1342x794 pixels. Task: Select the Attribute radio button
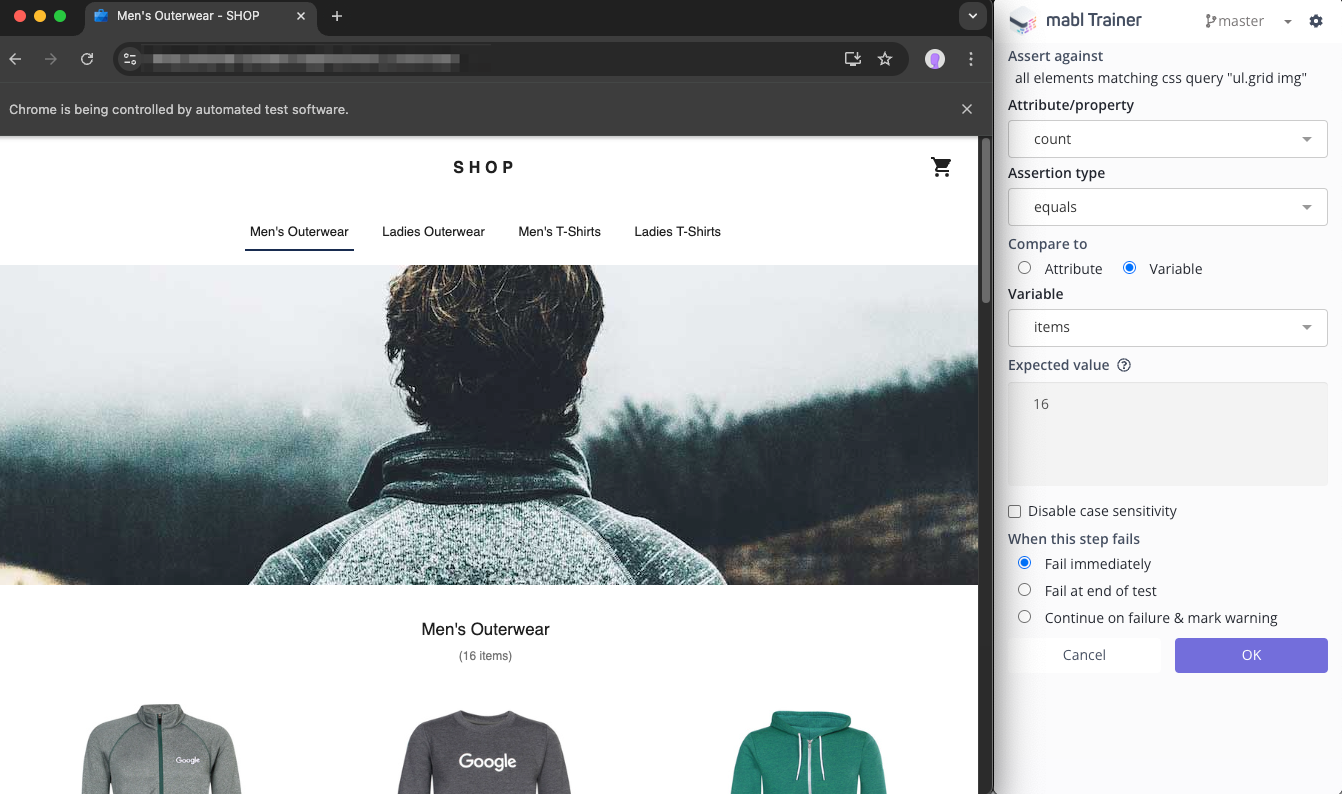pos(1024,268)
